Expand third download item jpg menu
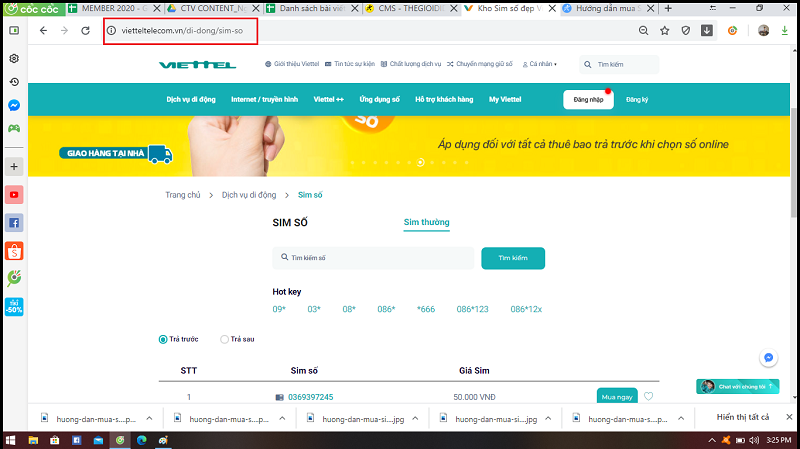 415,418
